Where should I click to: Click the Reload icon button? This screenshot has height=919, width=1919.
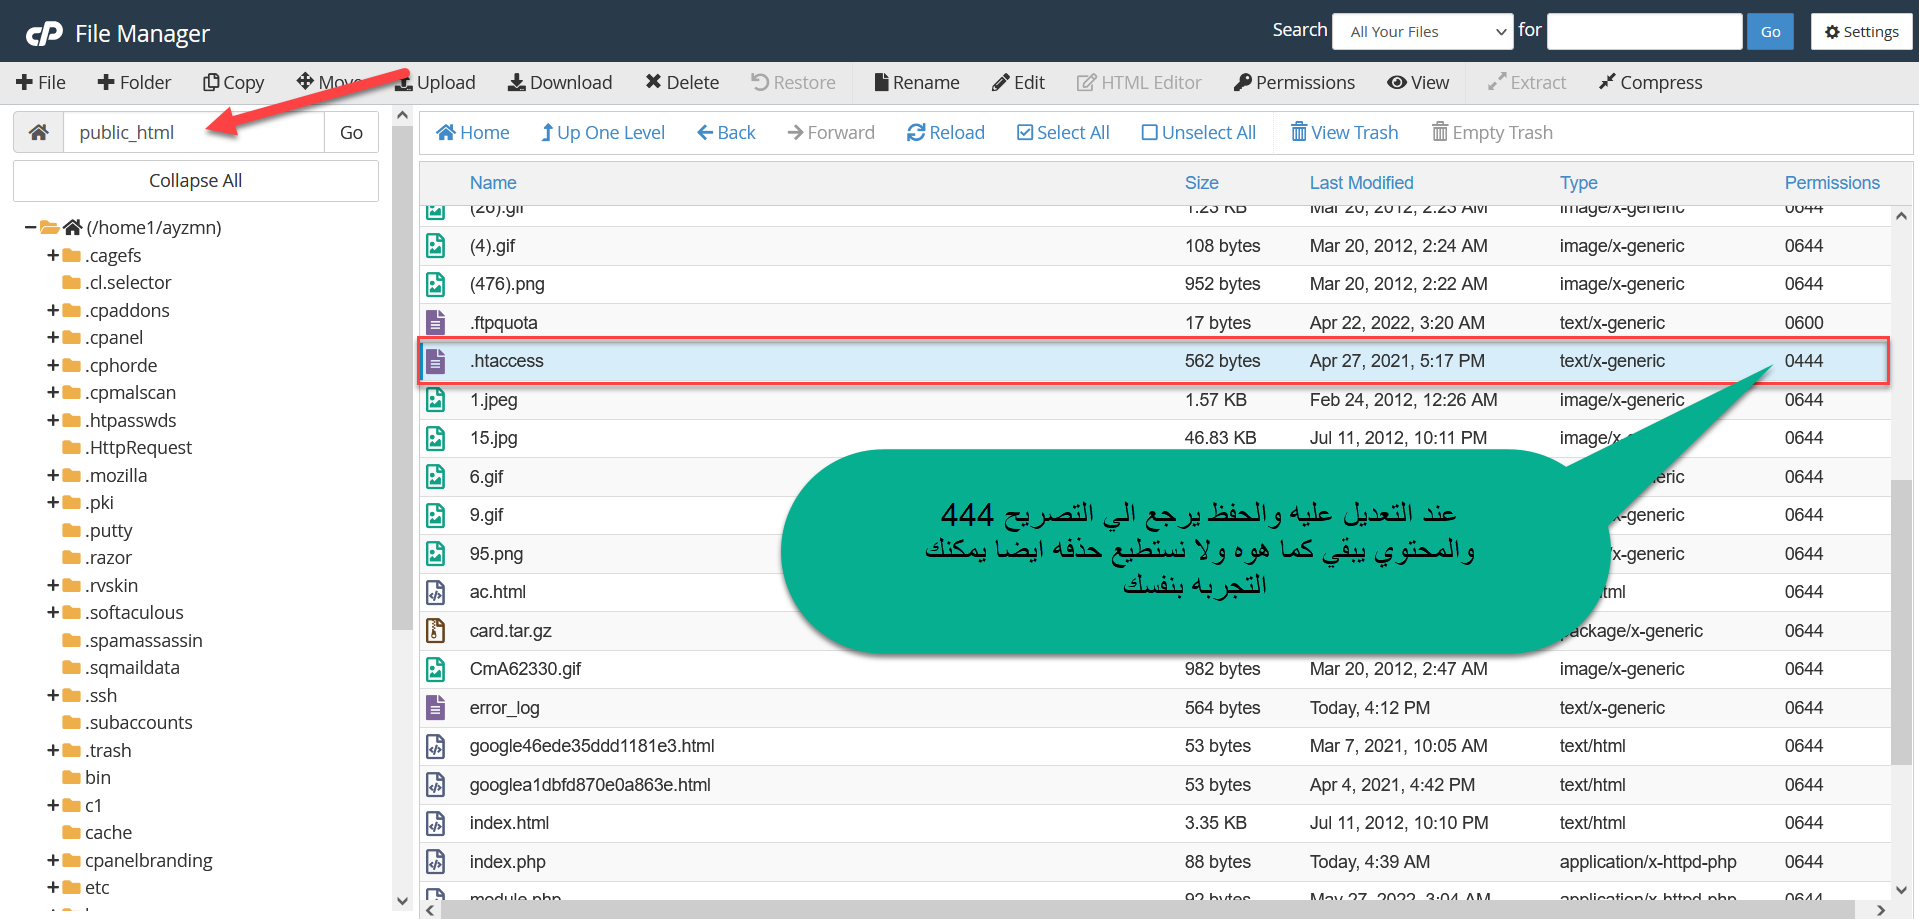915,133
